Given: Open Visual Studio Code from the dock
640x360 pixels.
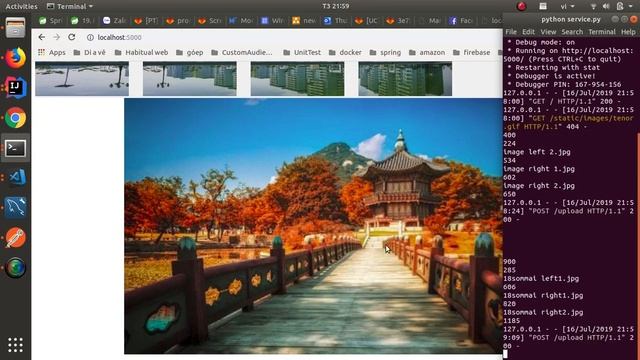Looking at the screenshot, I should 16,178.
